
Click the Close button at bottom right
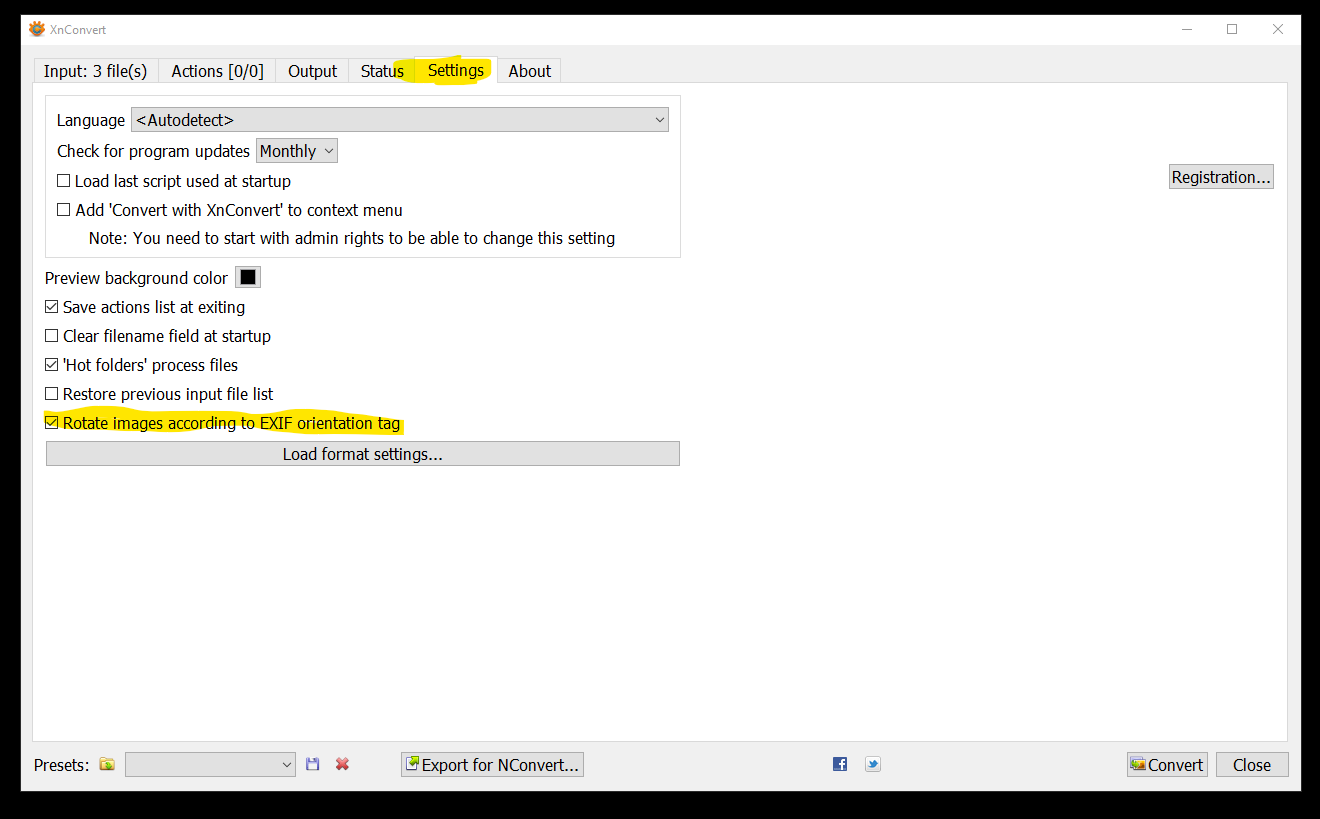tap(1252, 764)
